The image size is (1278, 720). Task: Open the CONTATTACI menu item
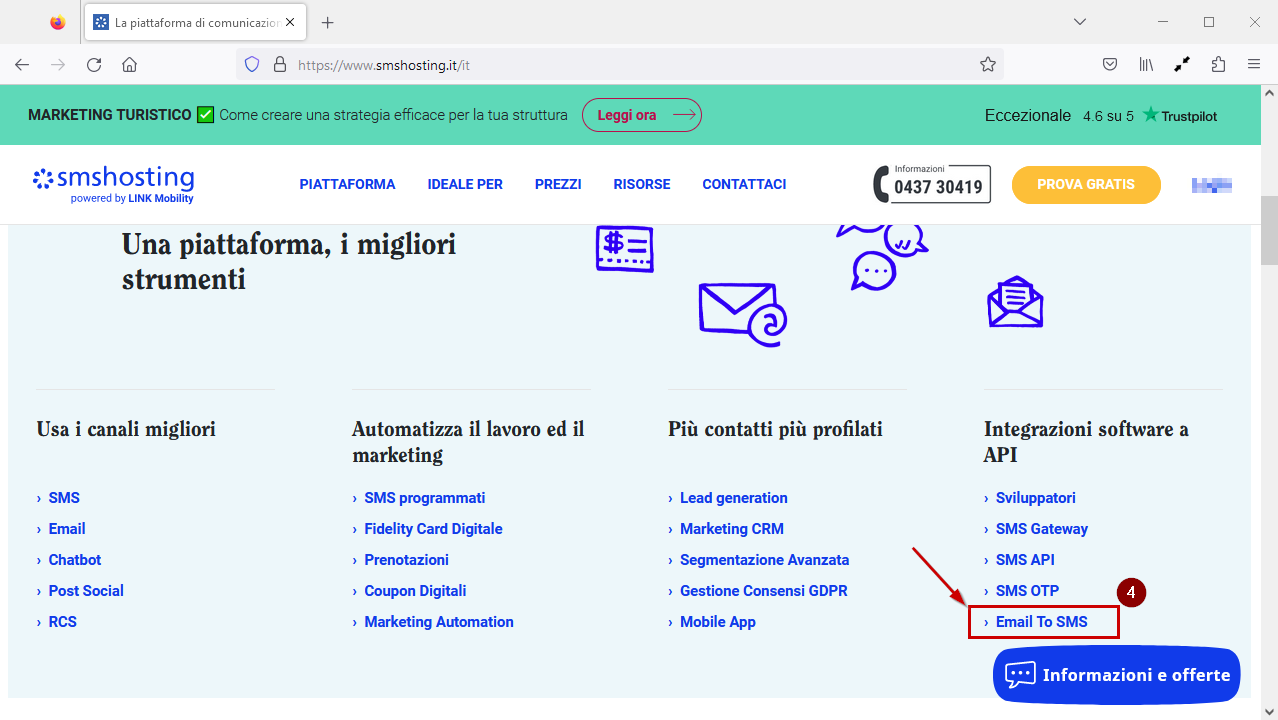[x=744, y=184]
